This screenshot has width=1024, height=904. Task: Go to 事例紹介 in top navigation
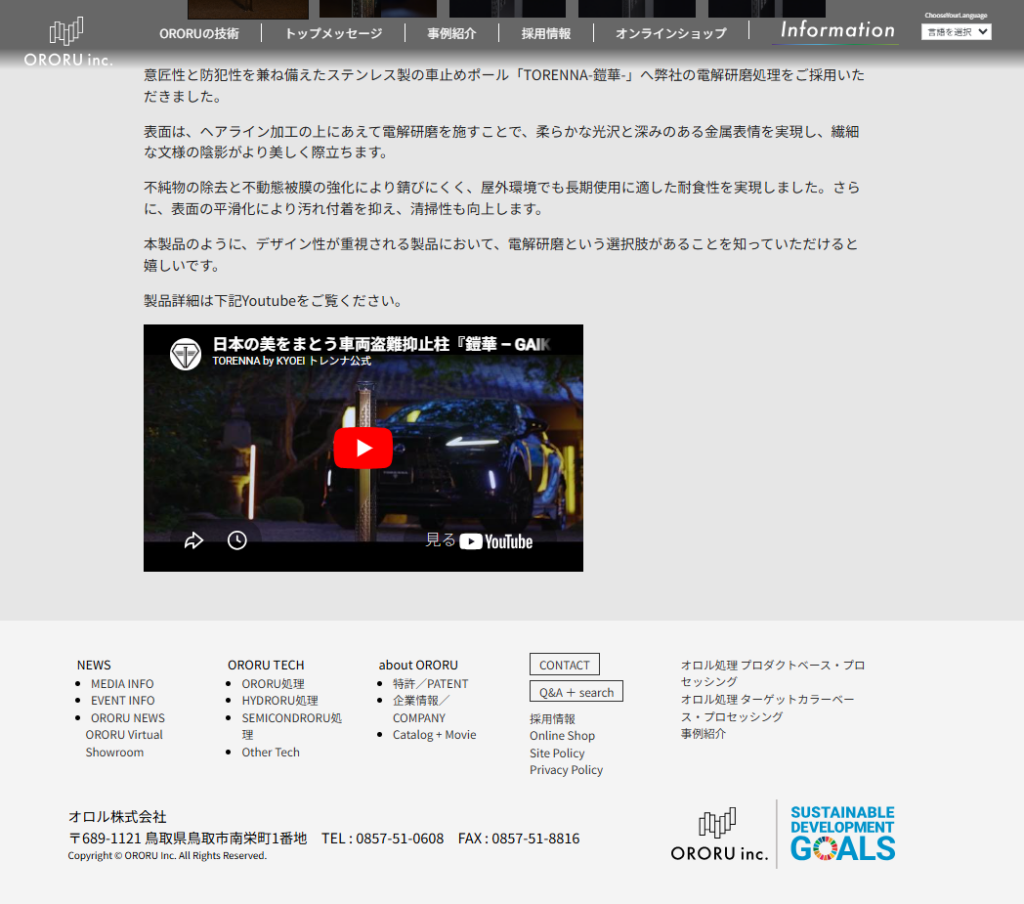point(452,33)
